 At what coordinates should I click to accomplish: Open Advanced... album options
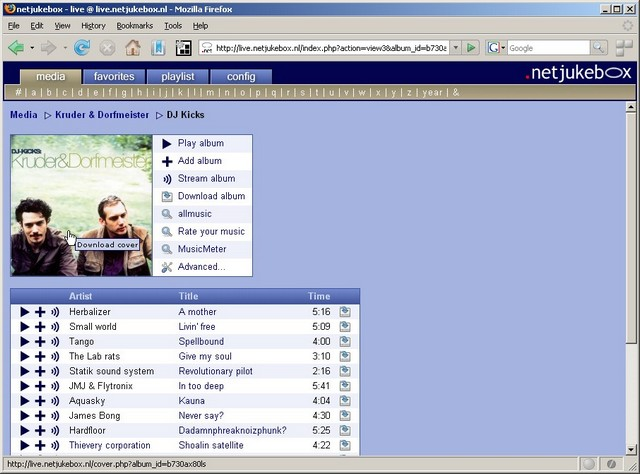point(202,267)
